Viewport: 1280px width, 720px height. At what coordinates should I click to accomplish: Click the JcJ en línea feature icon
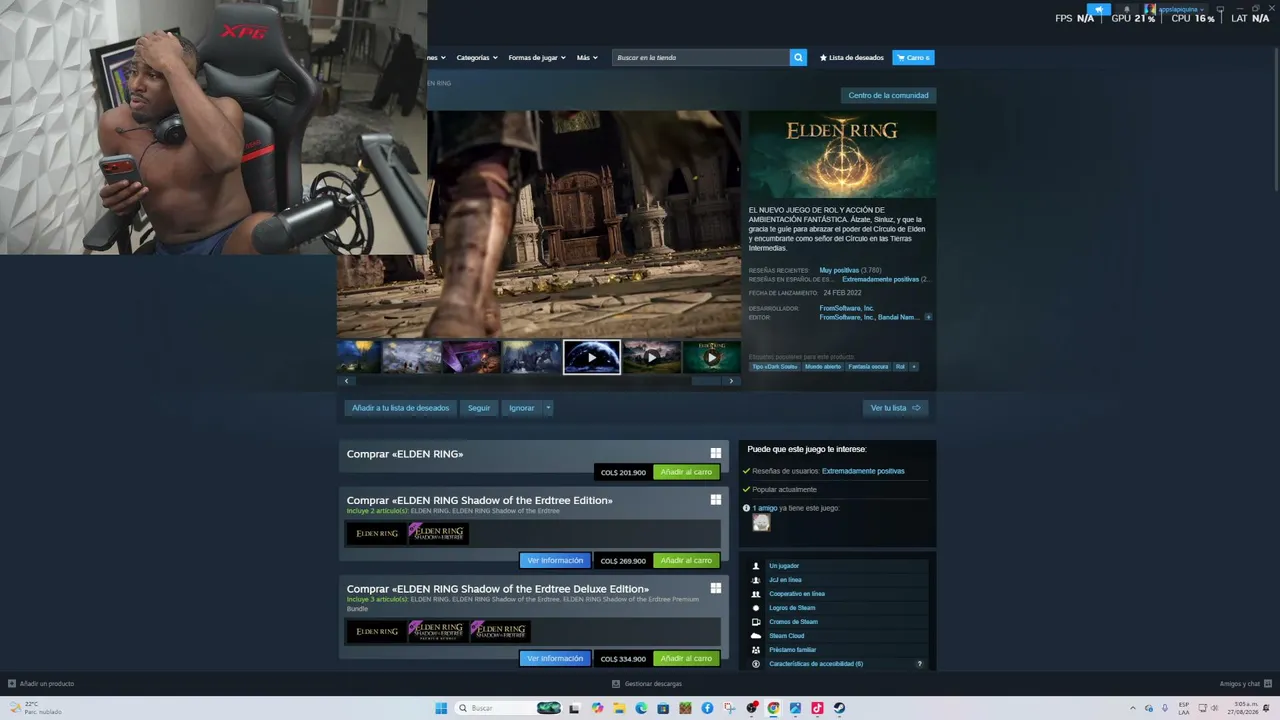(756, 580)
